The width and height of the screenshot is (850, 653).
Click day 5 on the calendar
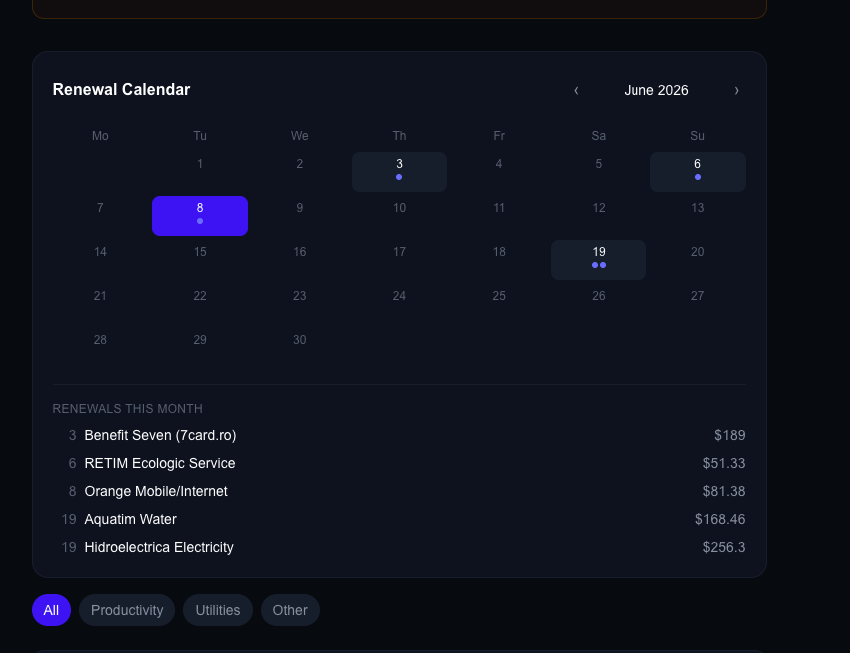tap(598, 172)
